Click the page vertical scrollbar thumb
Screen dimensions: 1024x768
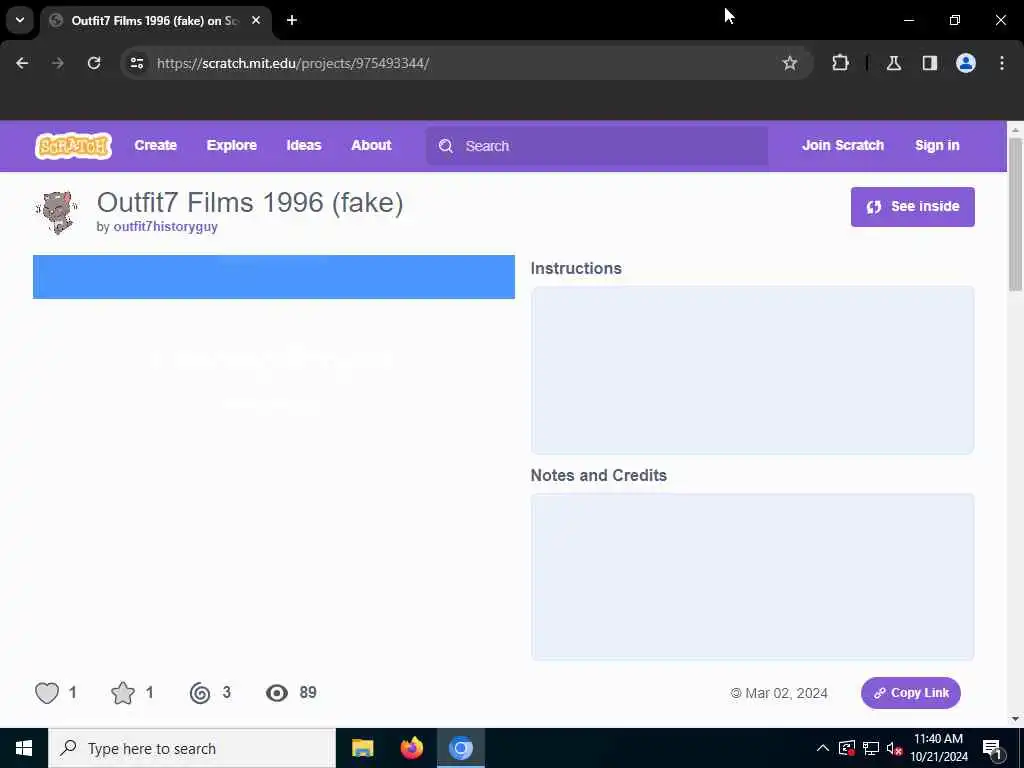click(1015, 214)
